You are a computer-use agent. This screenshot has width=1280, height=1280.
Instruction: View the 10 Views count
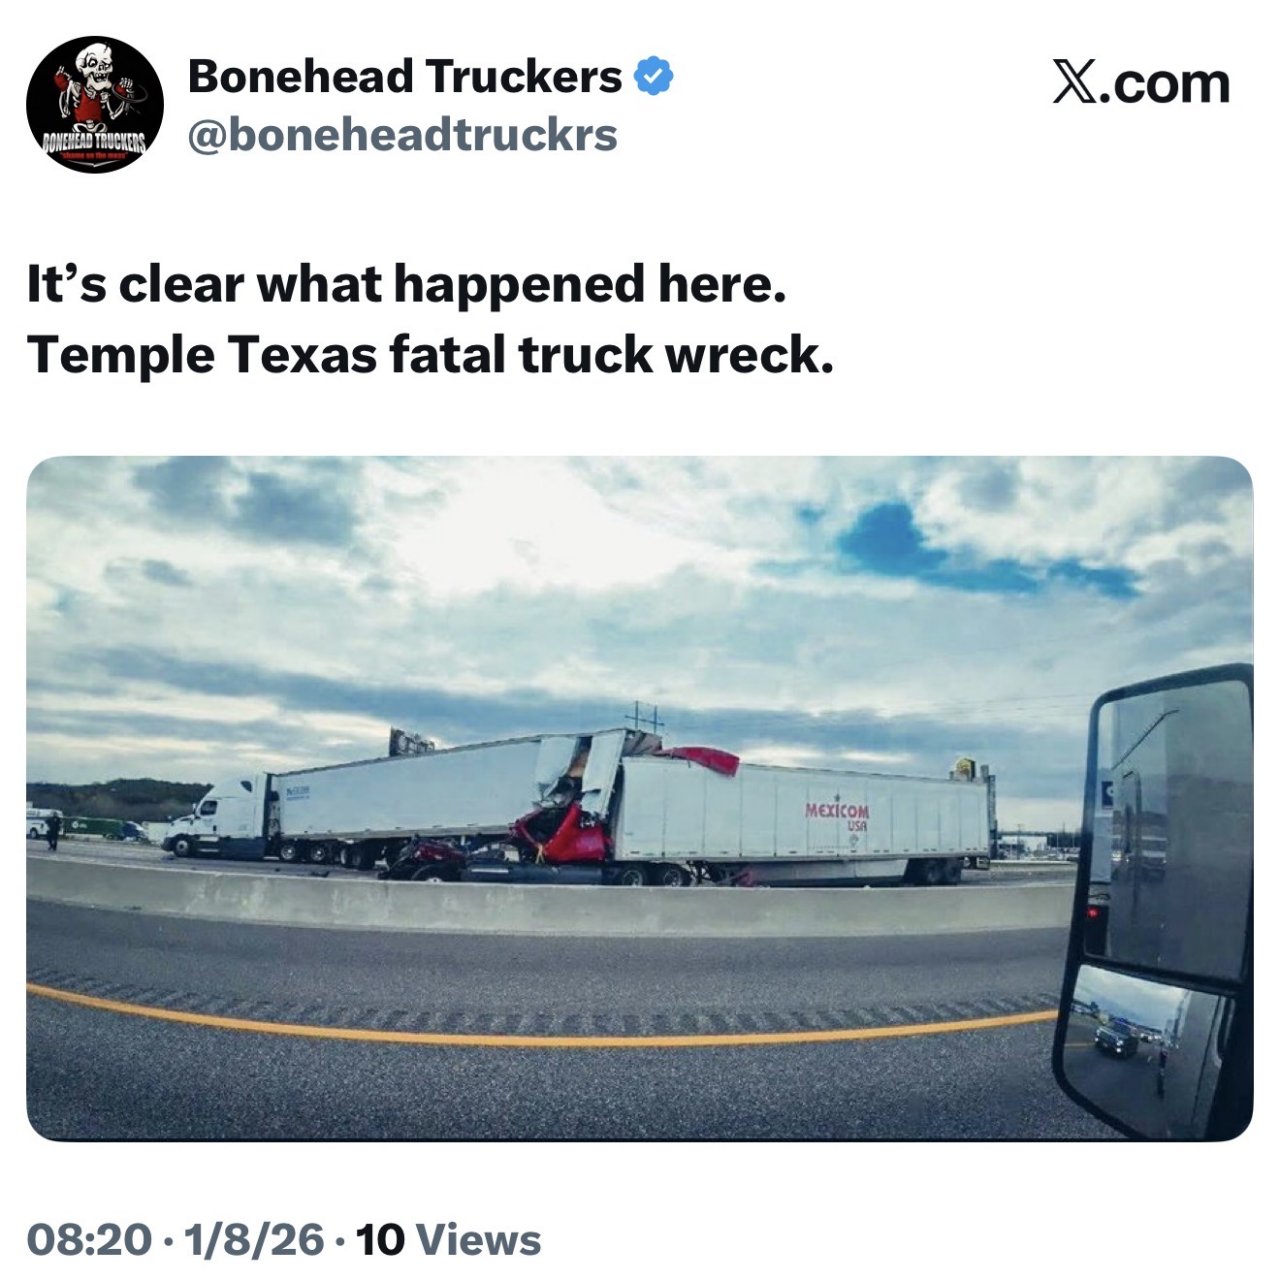coord(449,1240)
